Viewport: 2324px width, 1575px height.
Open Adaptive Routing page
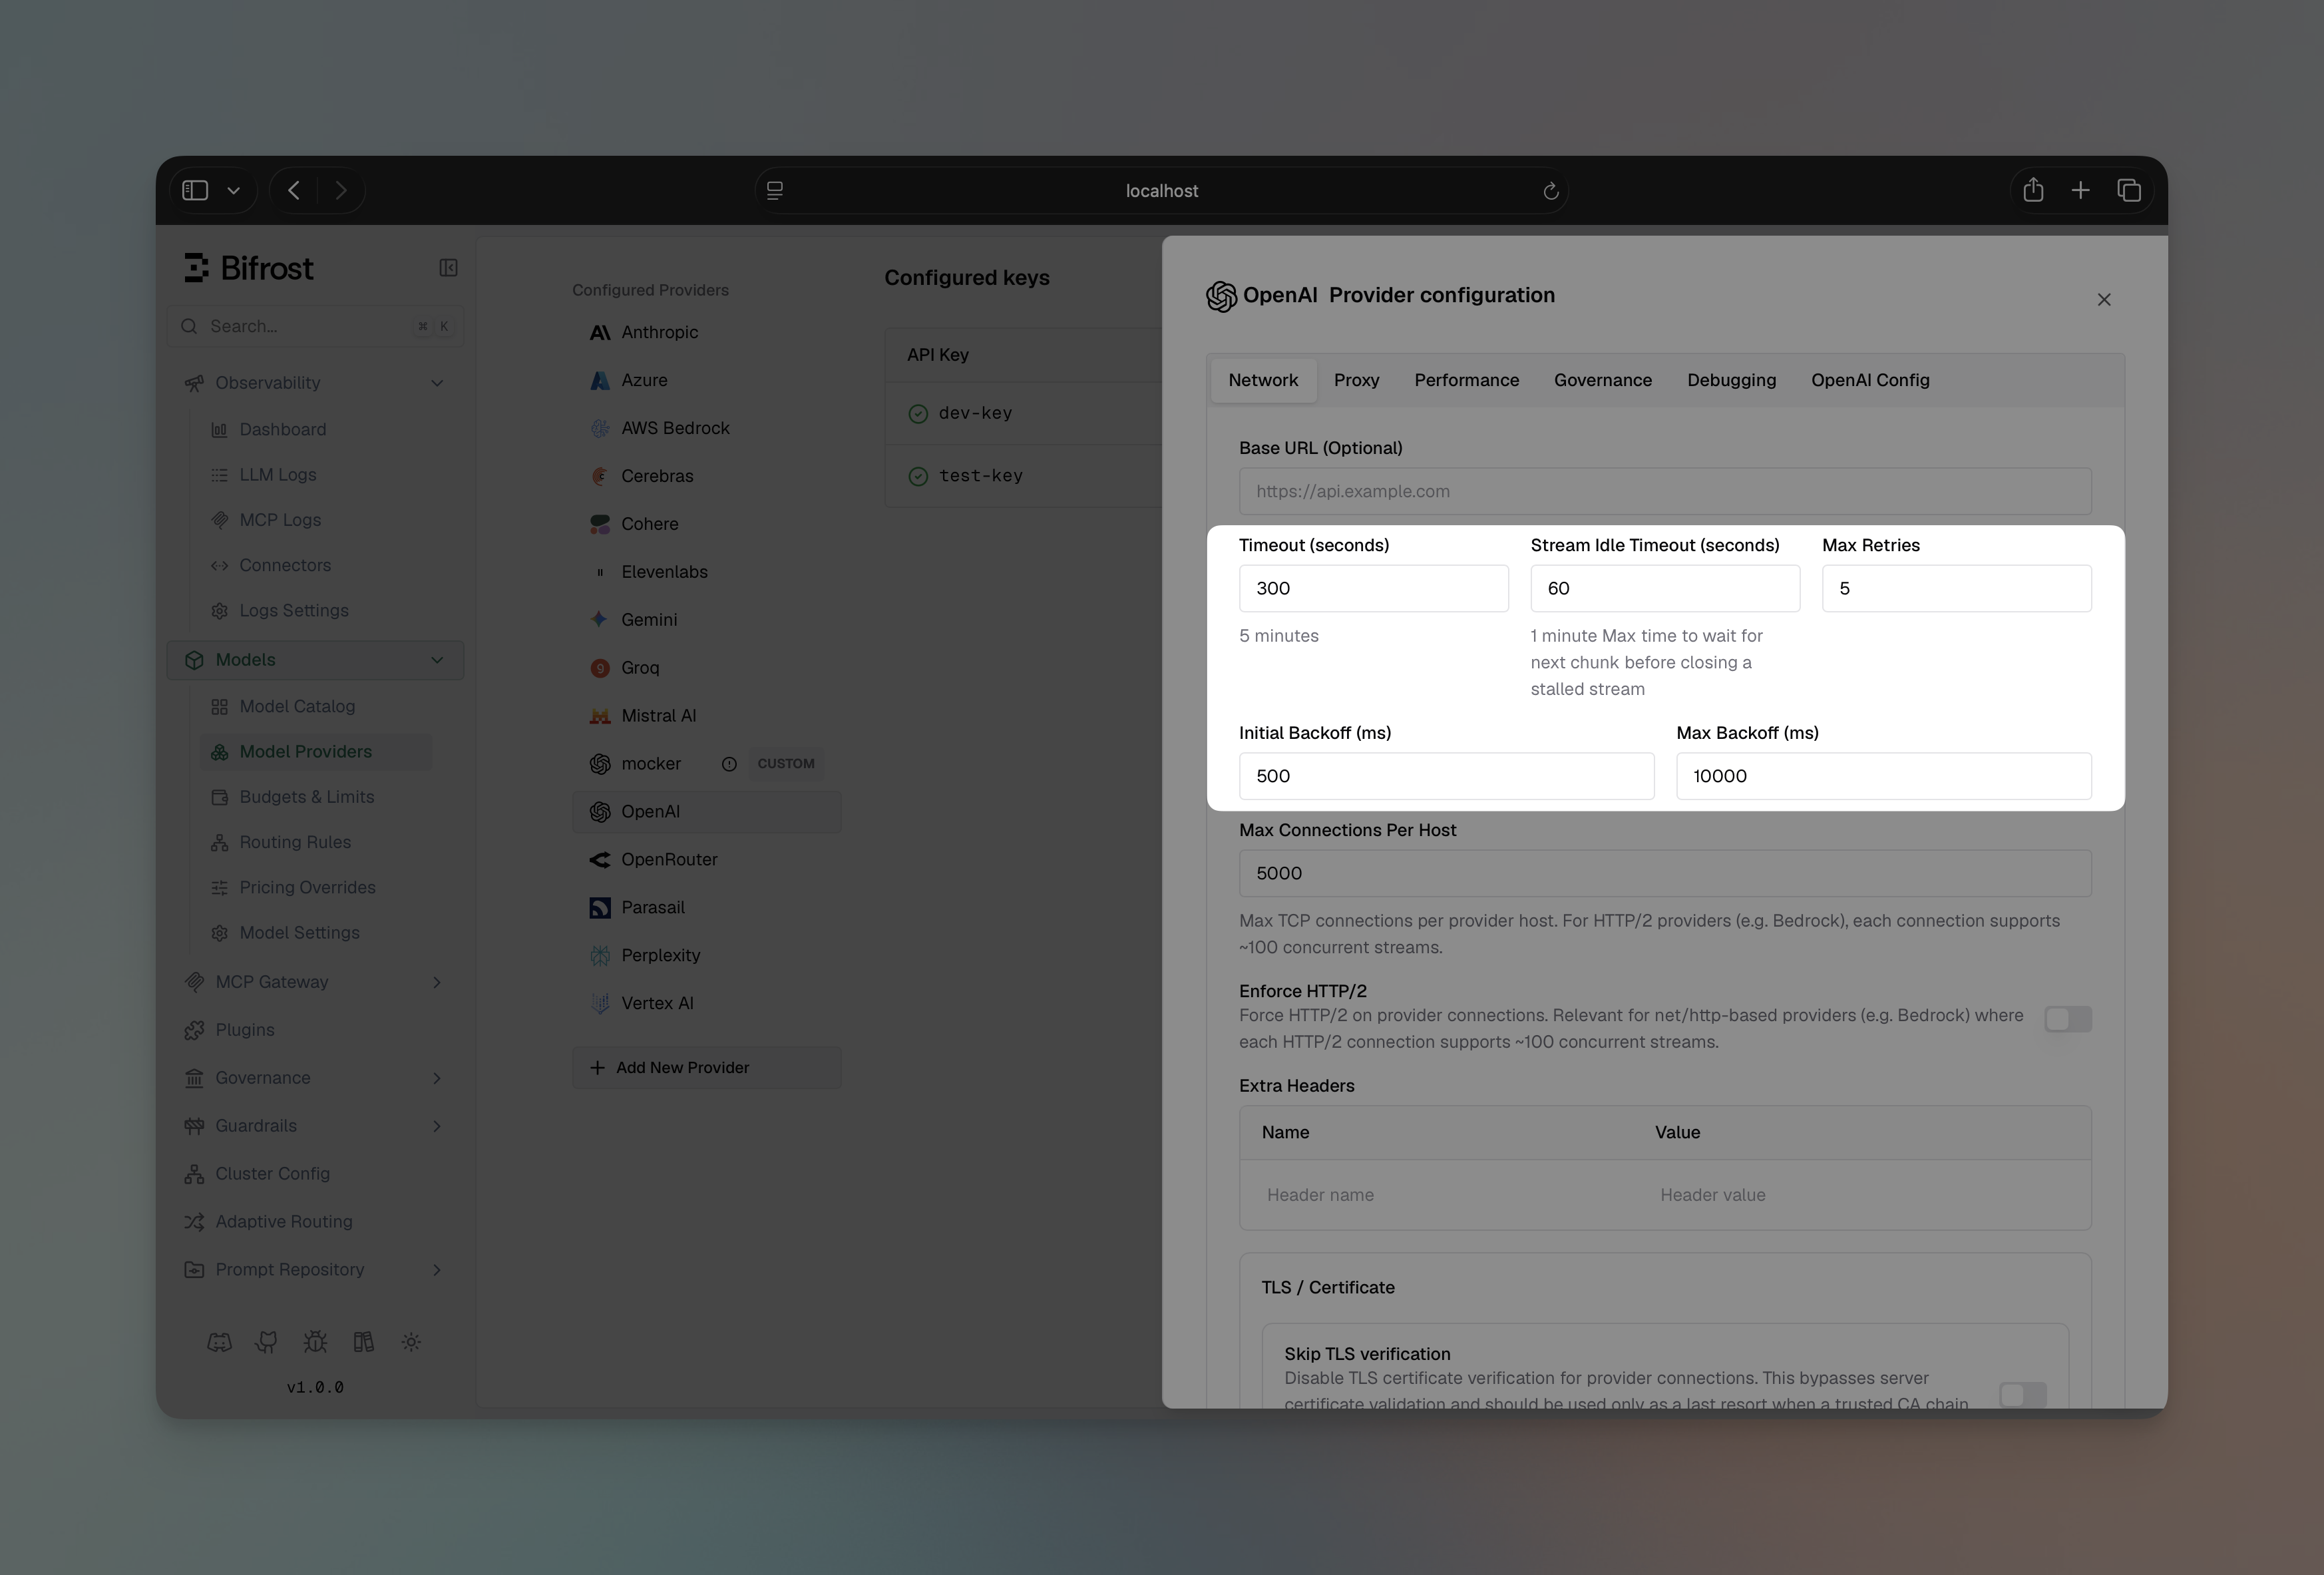(x=315, y=1222)
